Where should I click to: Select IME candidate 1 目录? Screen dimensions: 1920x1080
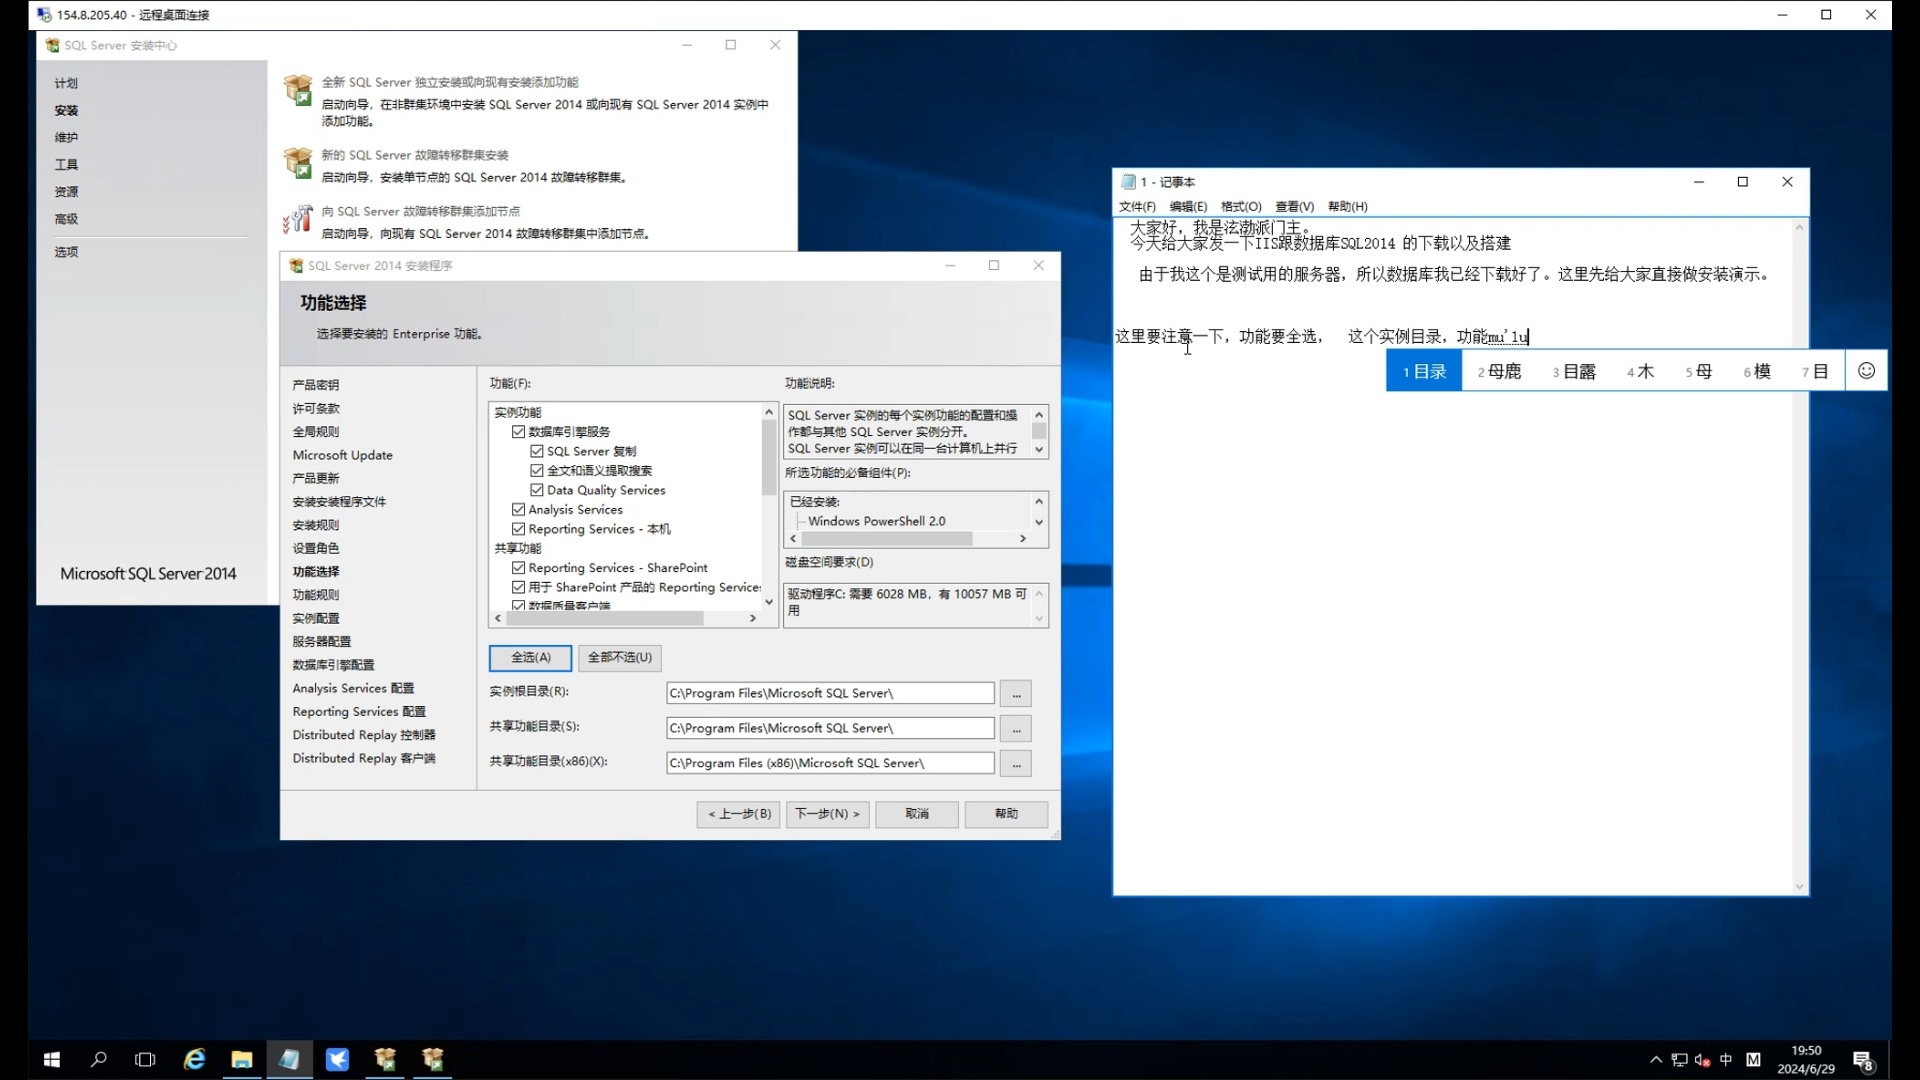(x=1424, y=371)
